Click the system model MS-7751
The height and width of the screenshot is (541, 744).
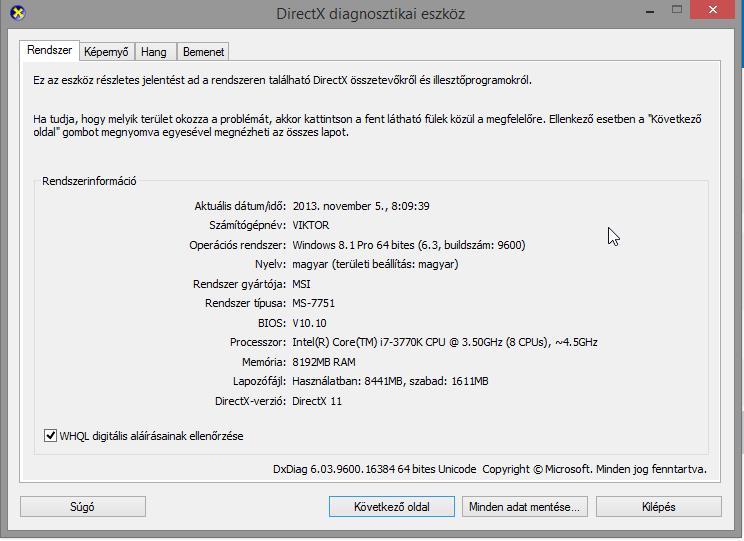pyautogui.click(x=314, y=303)
